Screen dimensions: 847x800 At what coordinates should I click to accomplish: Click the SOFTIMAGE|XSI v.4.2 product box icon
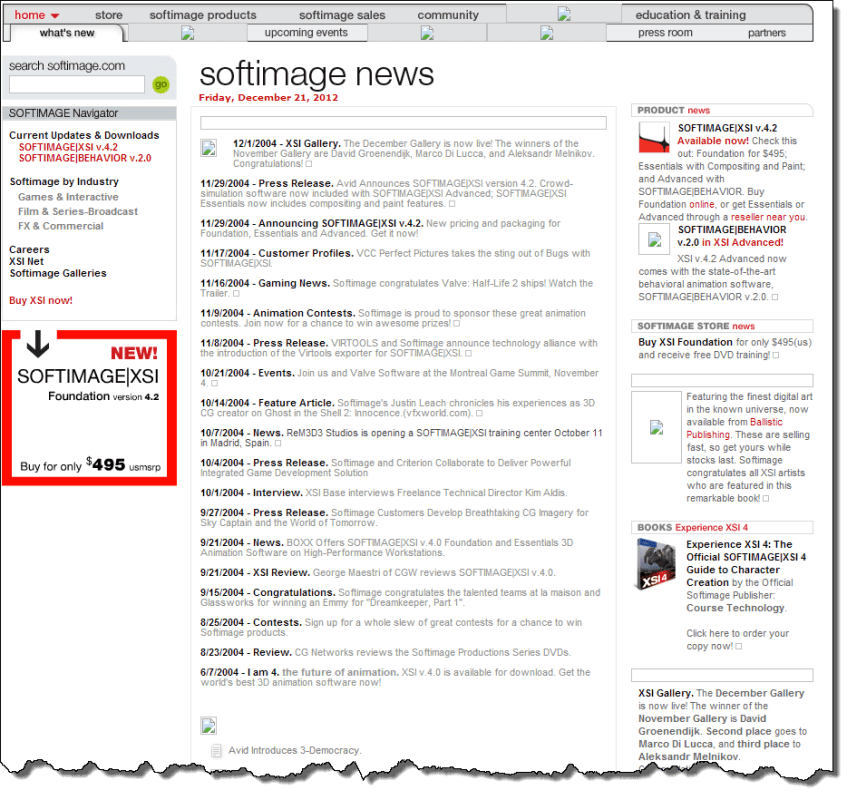(x=654, y=137)
